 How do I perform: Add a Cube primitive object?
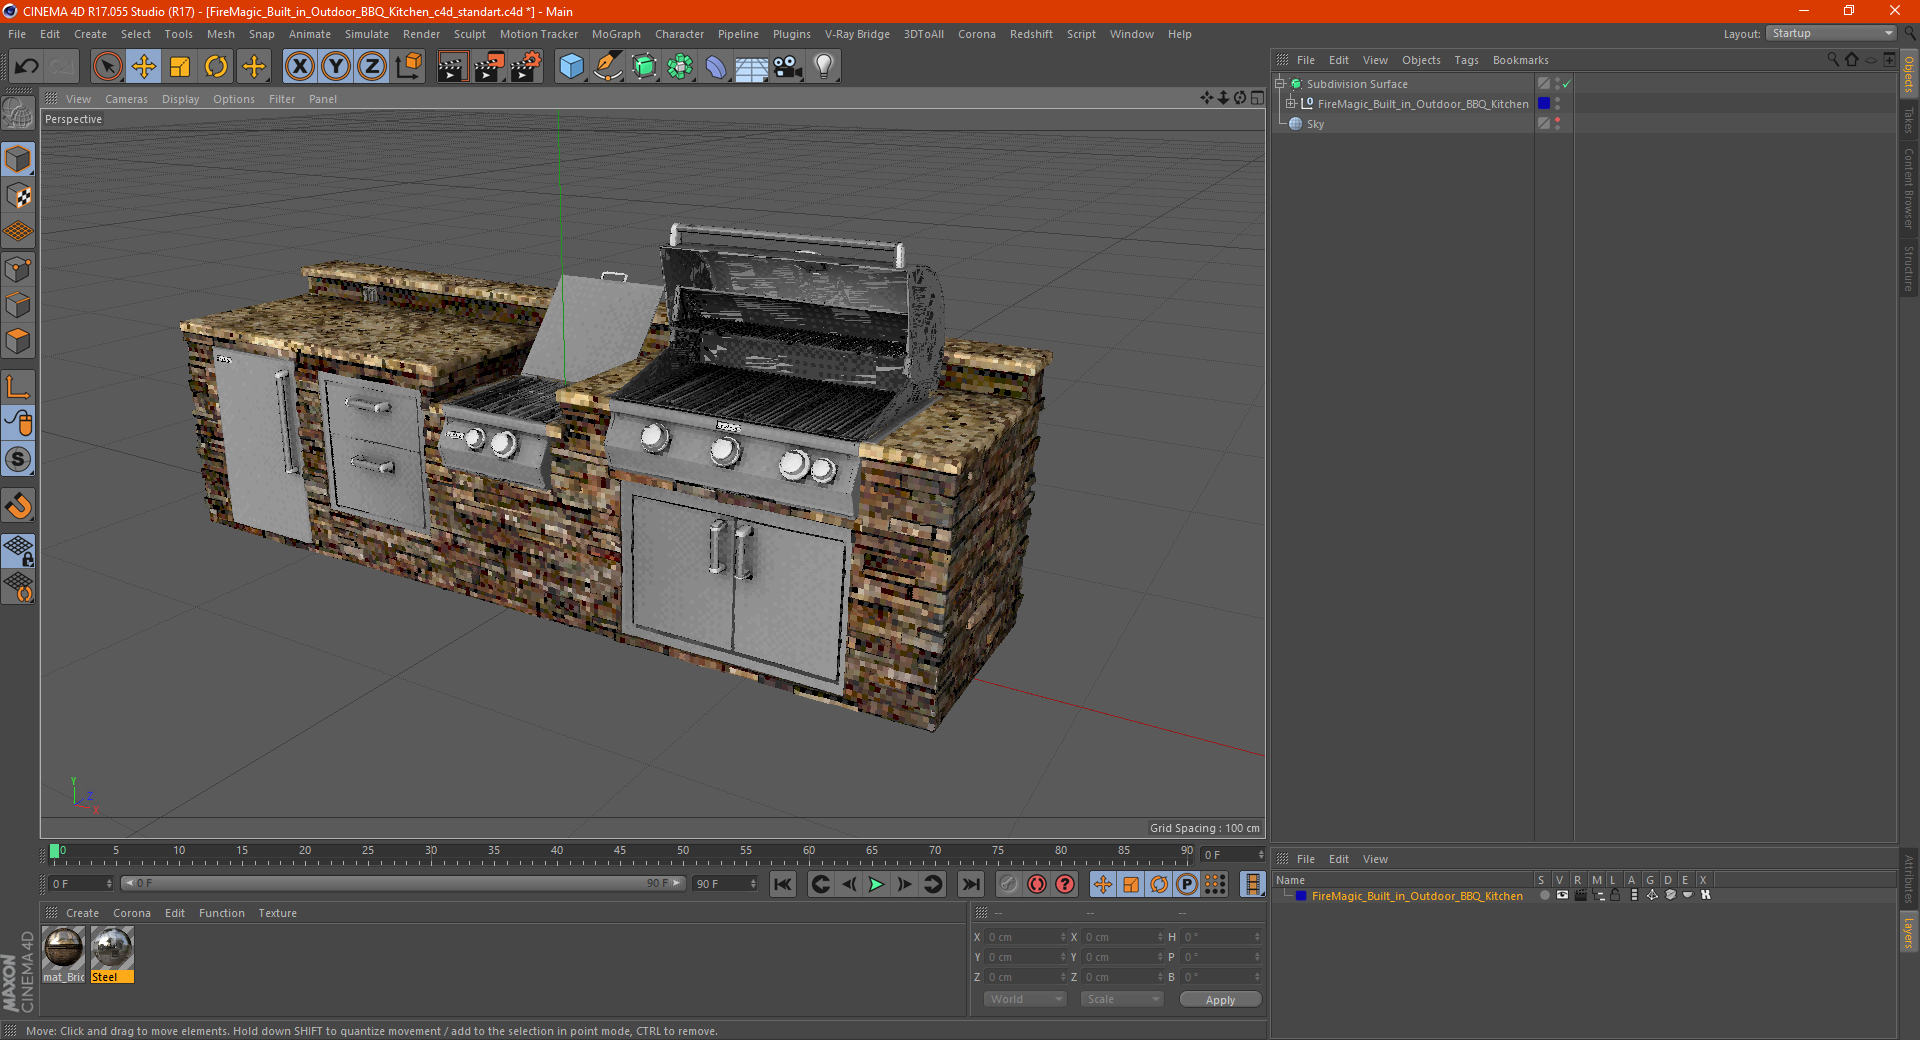(571, 67)
